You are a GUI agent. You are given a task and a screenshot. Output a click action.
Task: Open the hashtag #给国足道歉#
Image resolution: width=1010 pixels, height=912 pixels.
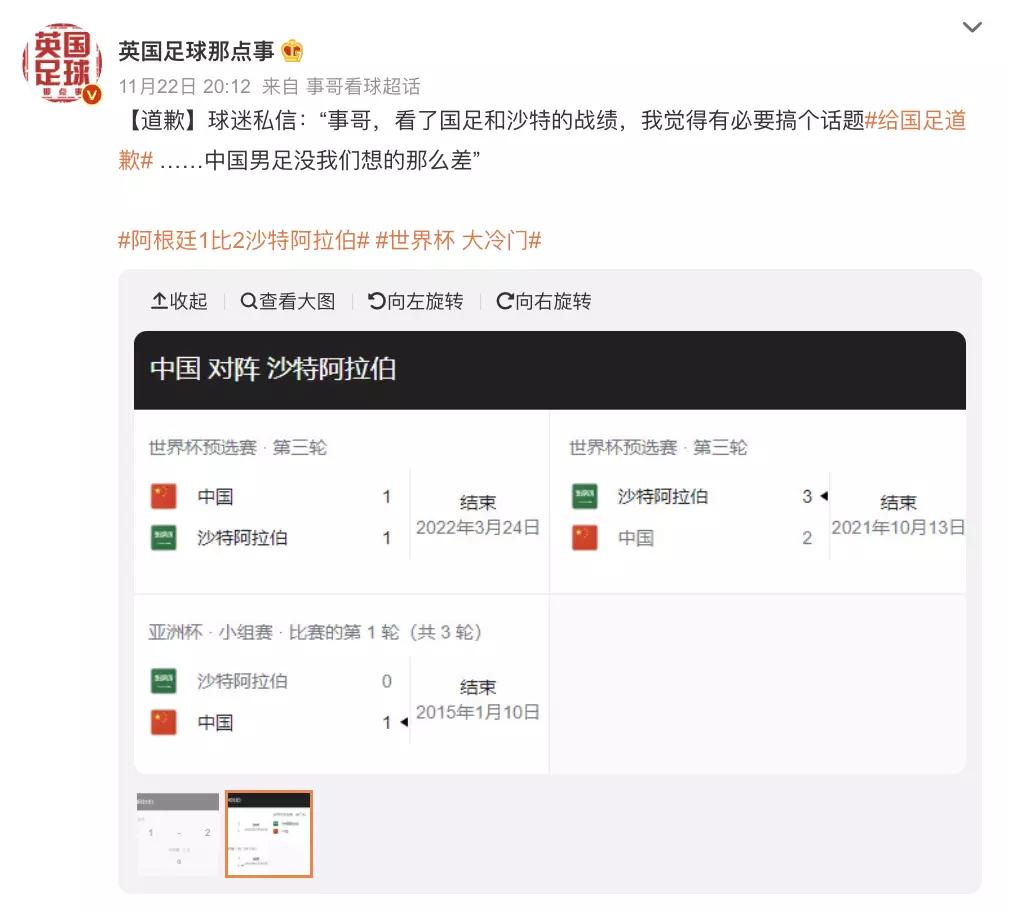[x=916, y=123]
